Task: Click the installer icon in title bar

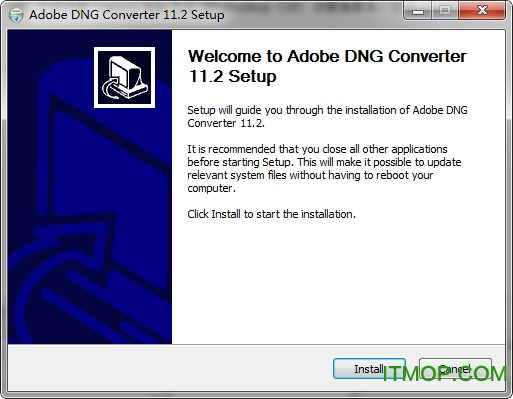Action: [x=16, y=15]
